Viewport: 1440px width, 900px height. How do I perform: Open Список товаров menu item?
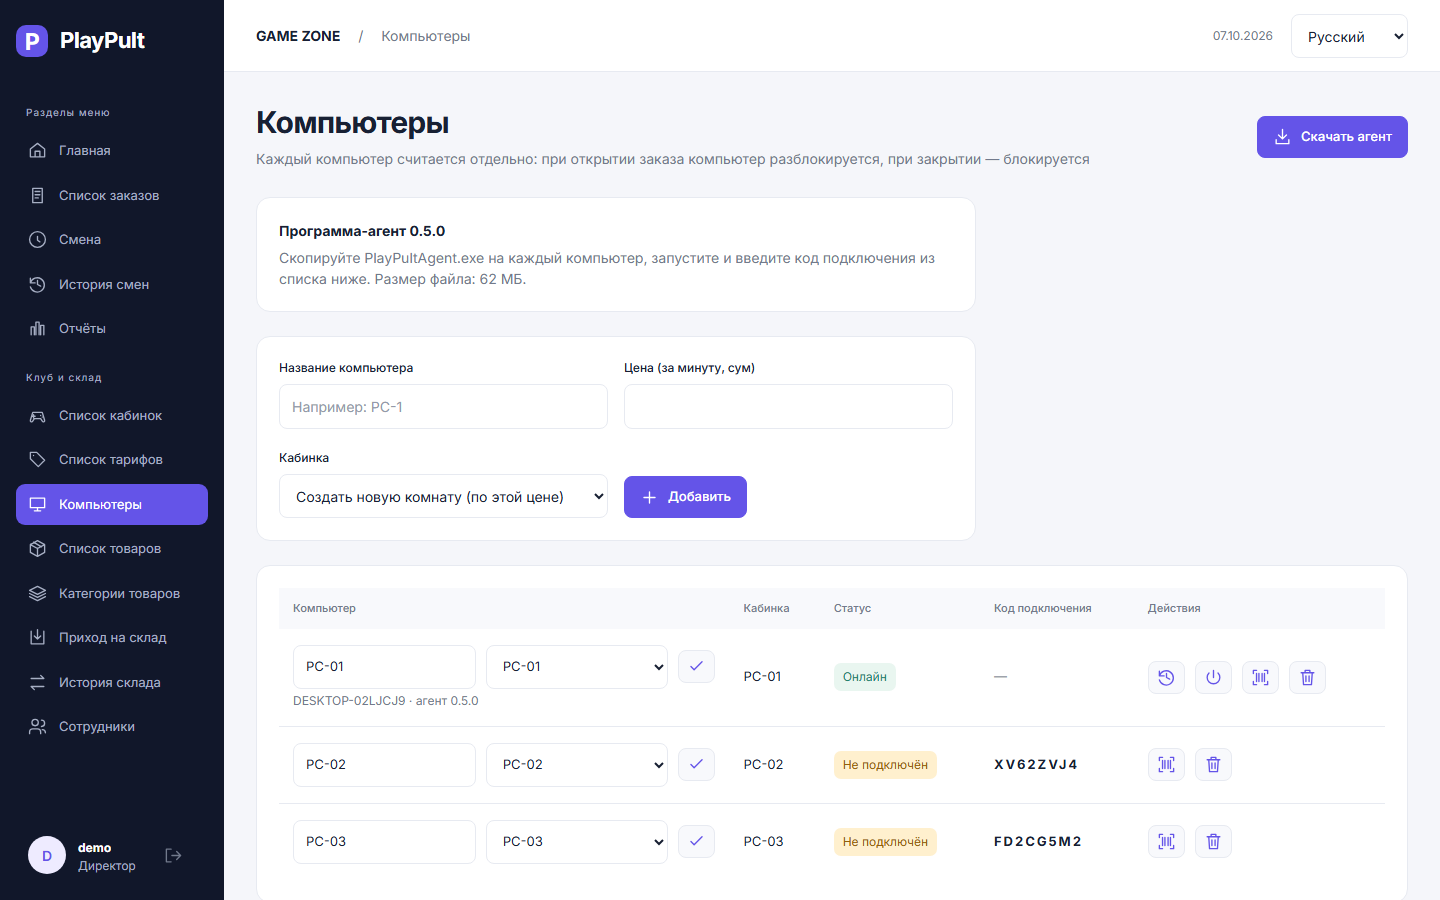coord(112,549)
